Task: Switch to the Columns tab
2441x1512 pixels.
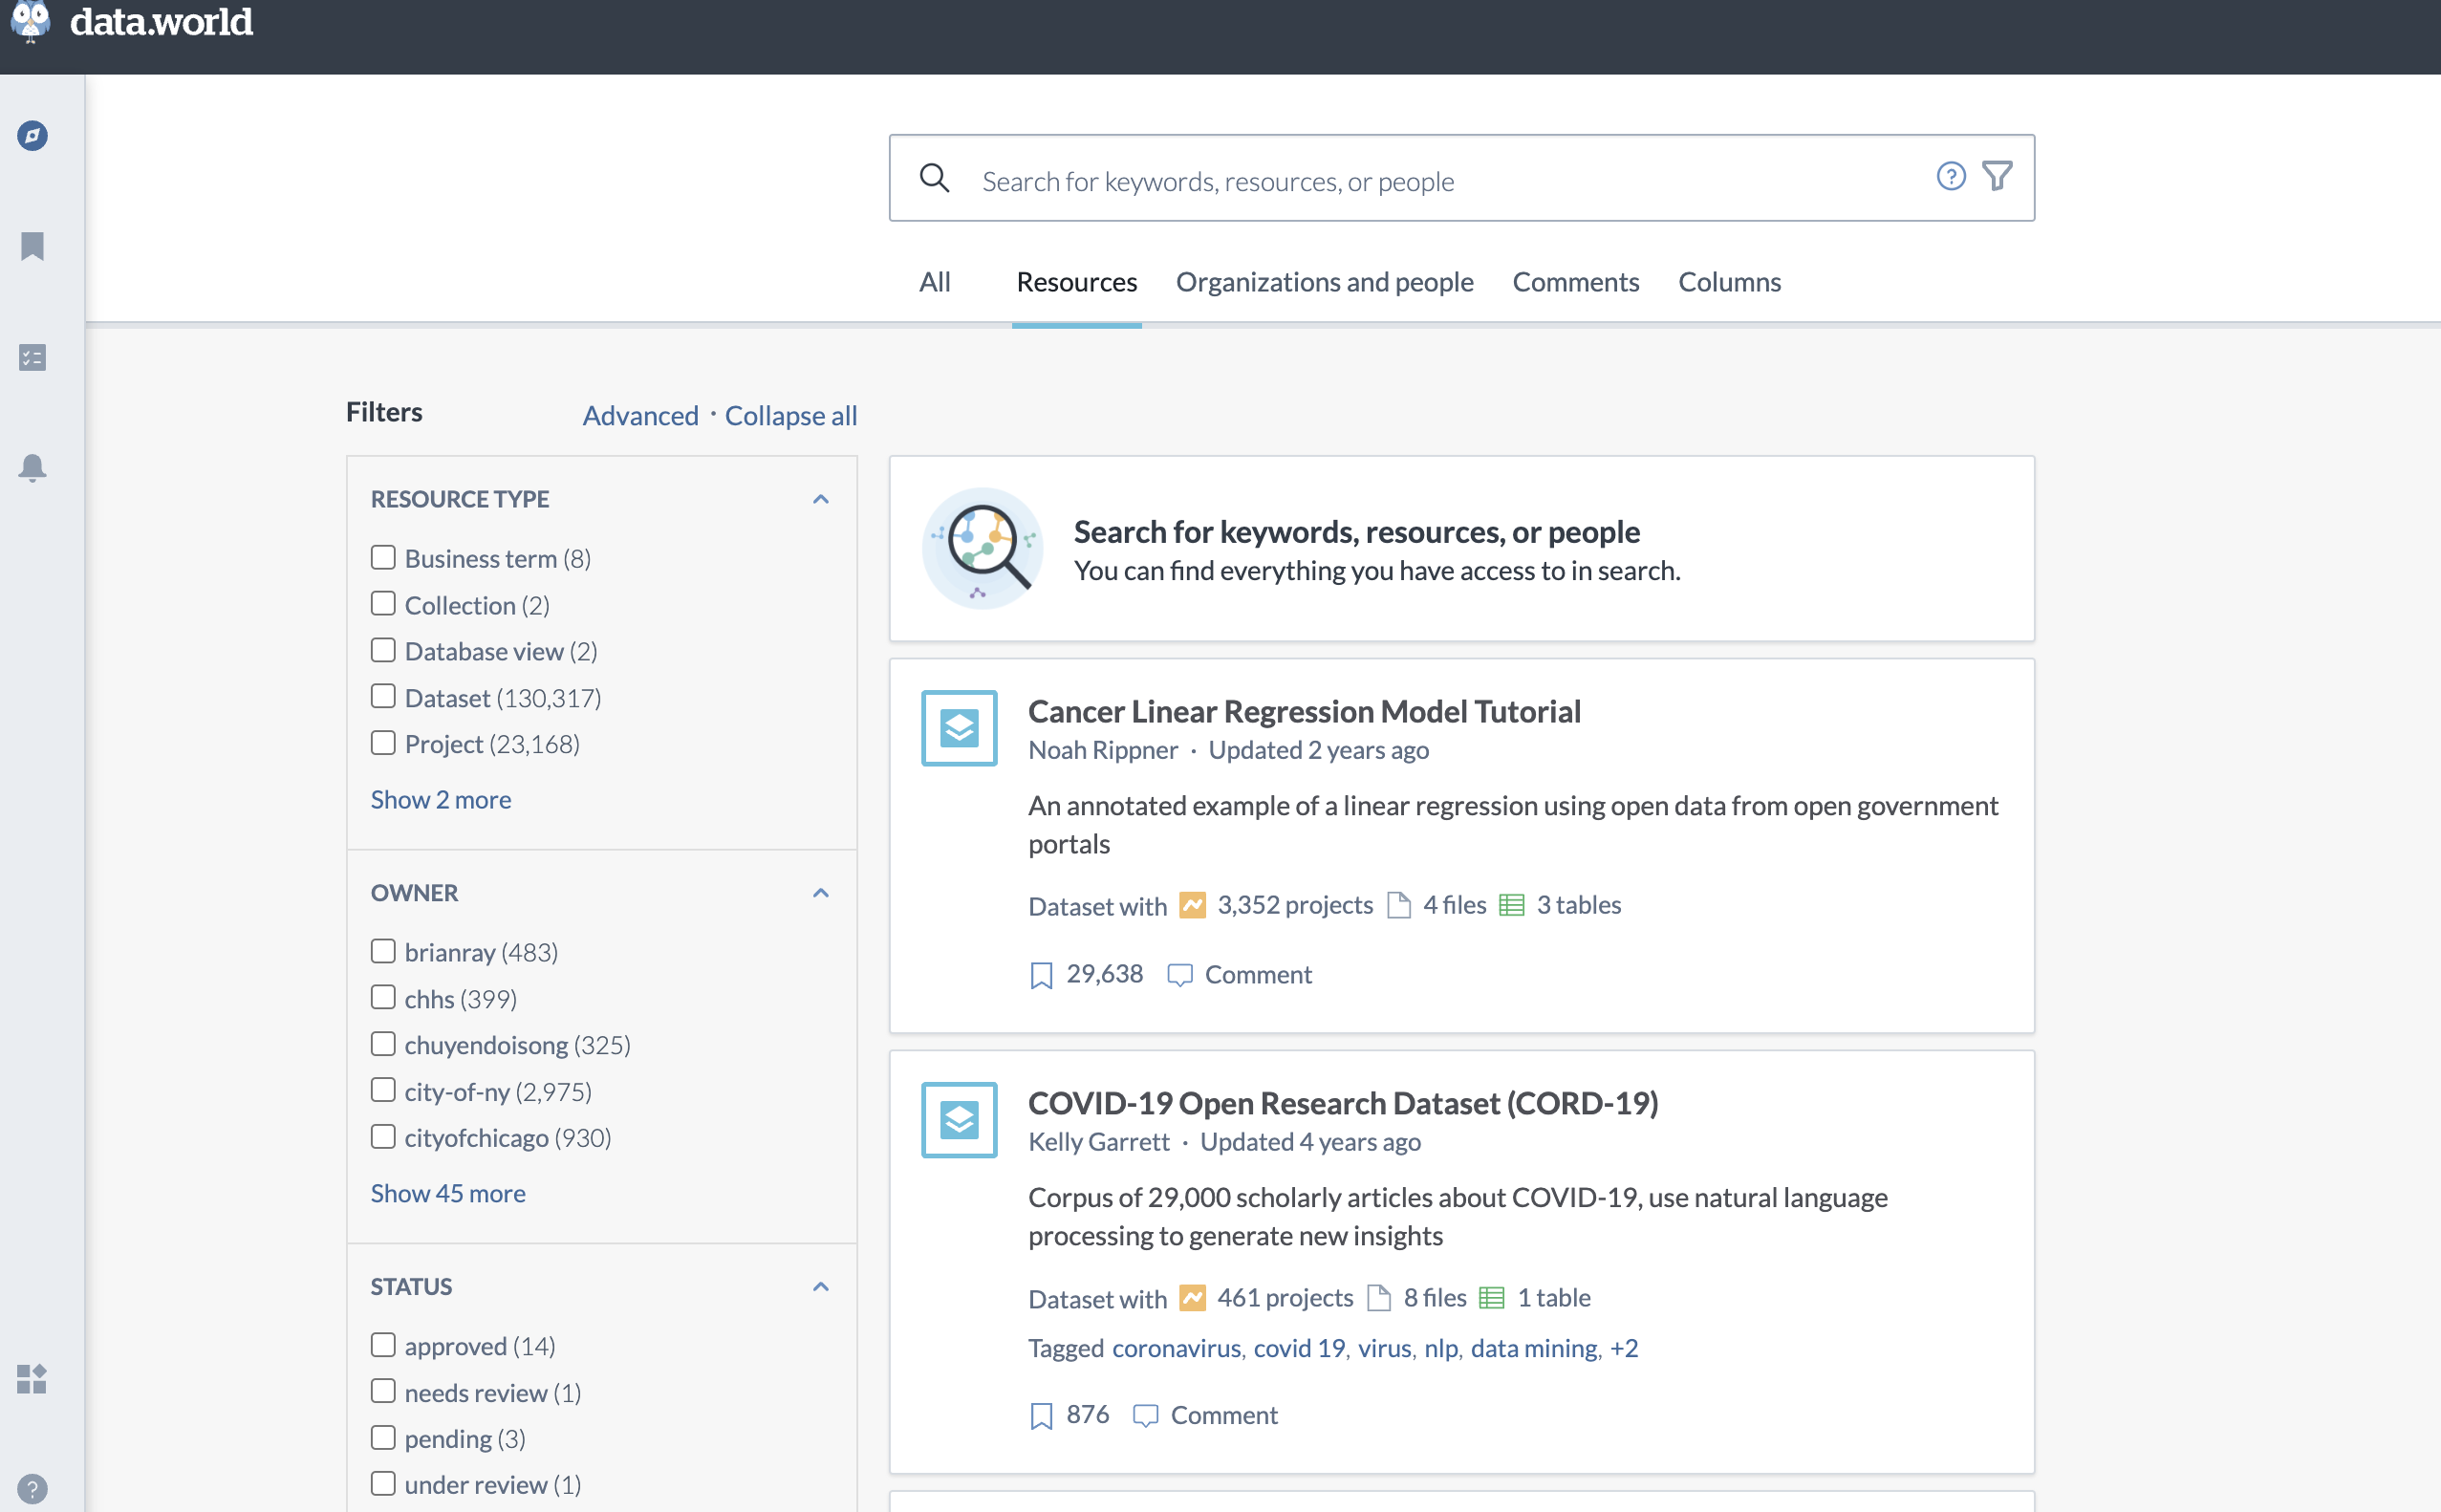Action: [1729, 282]
